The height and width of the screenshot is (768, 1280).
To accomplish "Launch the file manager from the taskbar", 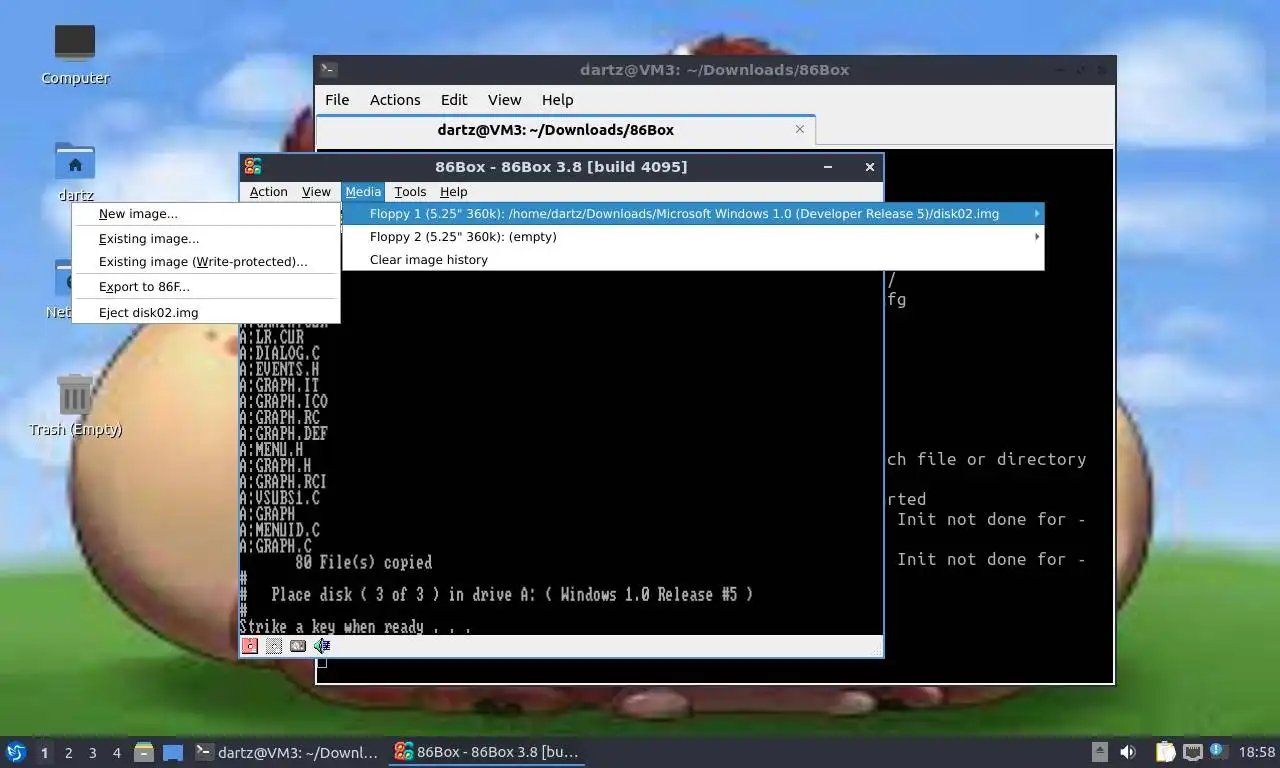I will tap(144, 752).
